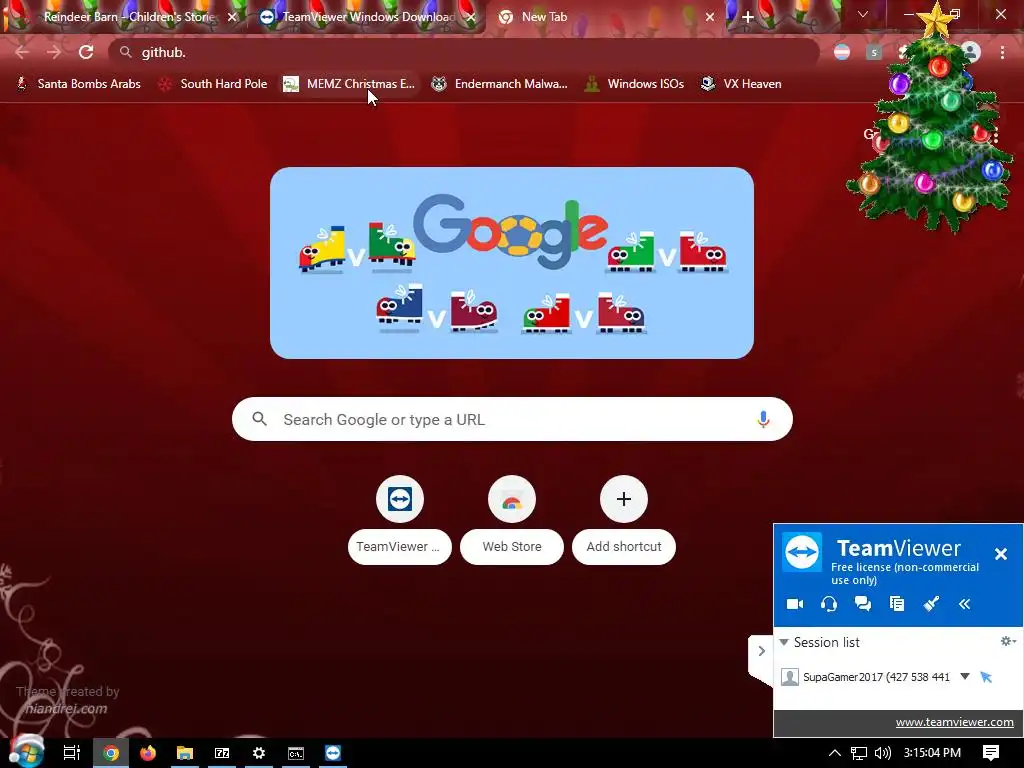The height and width of the screenshot is (768, 1024).
Task: Reload the current page
Action: tap(86, 52)
